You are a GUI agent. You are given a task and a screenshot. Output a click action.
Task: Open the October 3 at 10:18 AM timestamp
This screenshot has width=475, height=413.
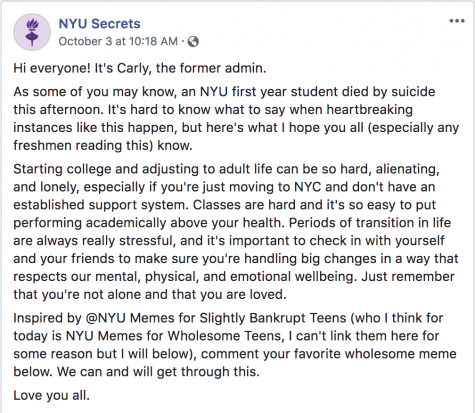pos(118,41)
